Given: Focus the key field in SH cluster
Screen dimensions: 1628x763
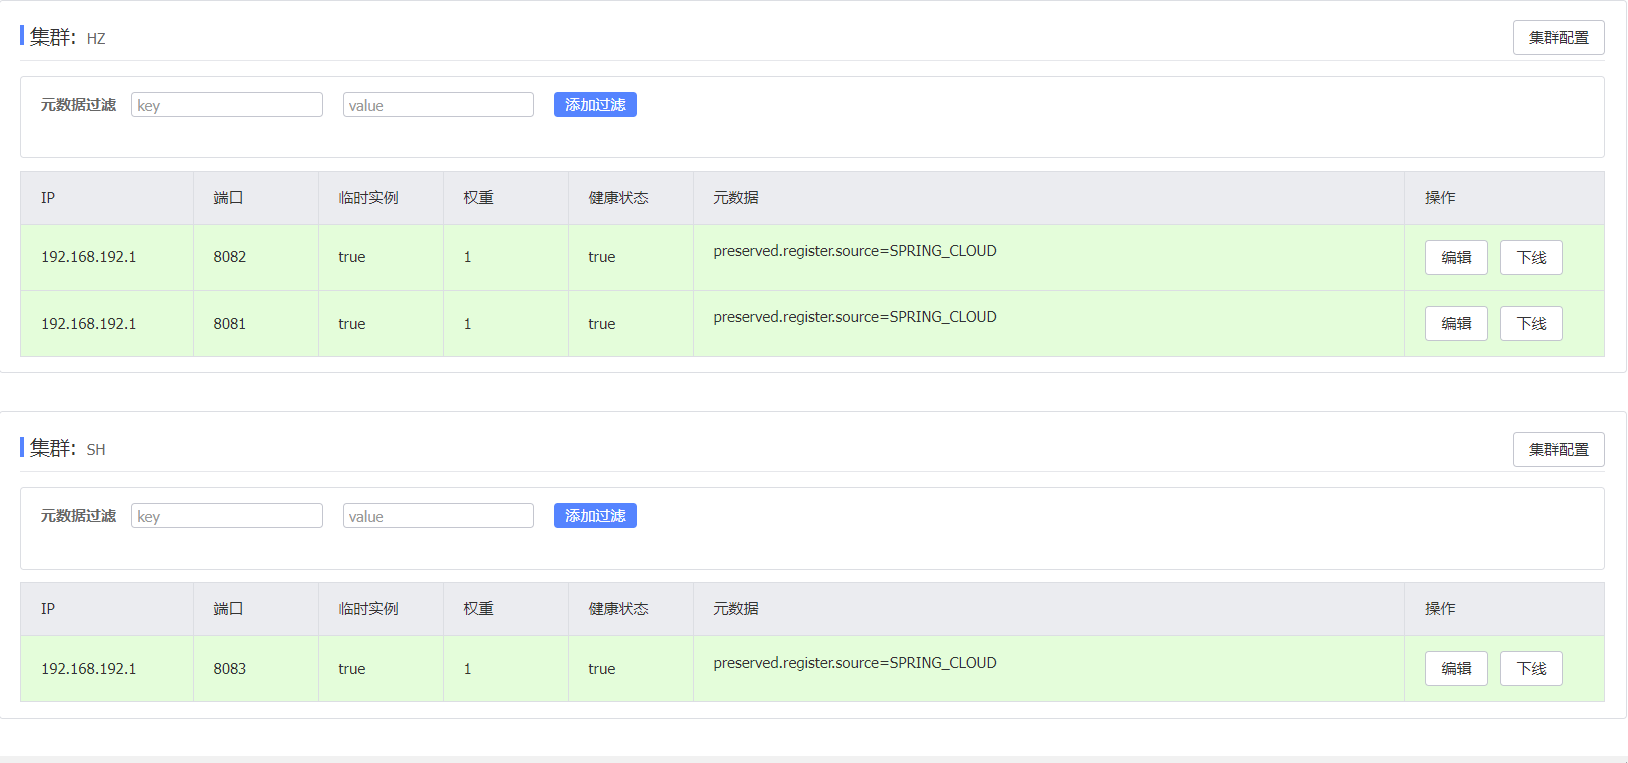Looking at the screenshot, I should (227, 516).
